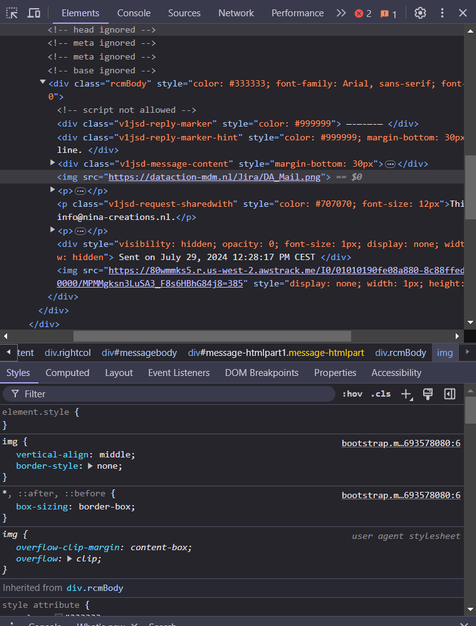476x626 pixels.
Task: Select the head ignored comment line
Action: (x=102, y=30)
